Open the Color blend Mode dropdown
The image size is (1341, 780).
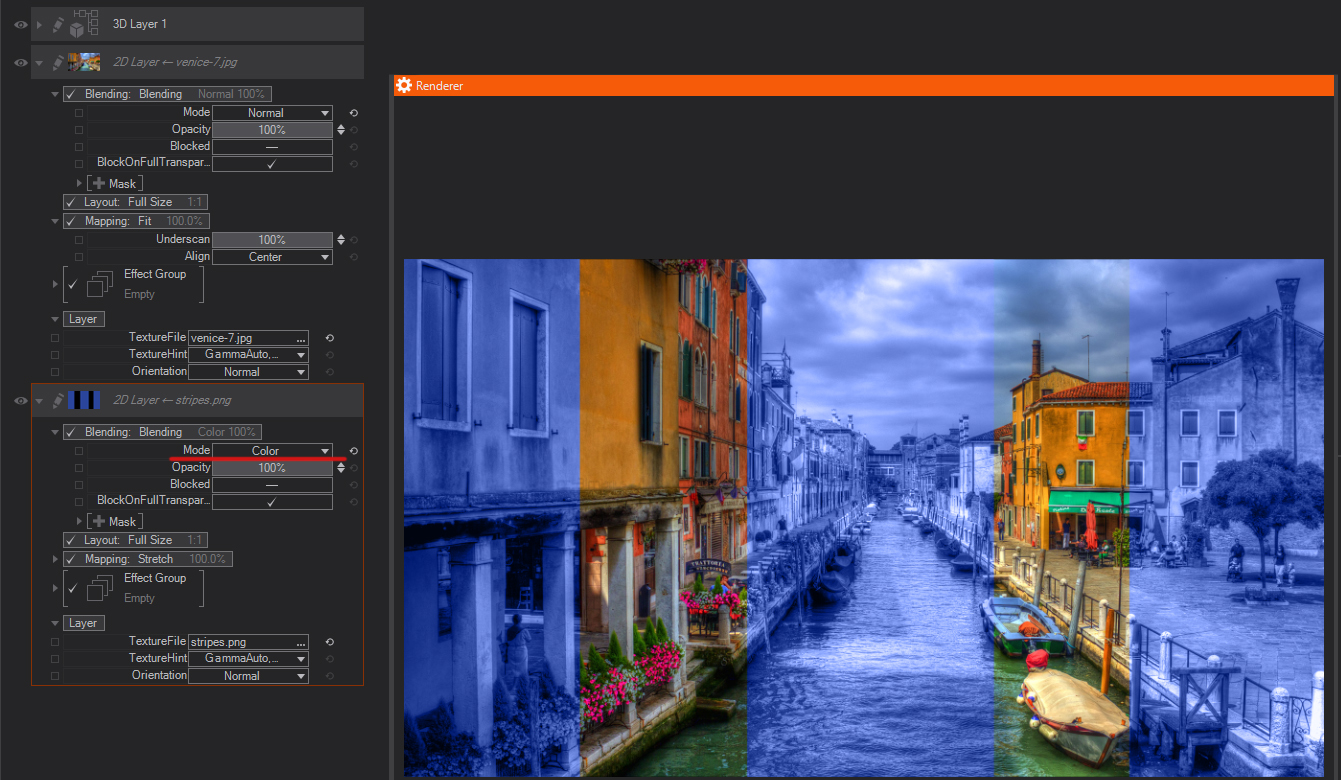272,451
